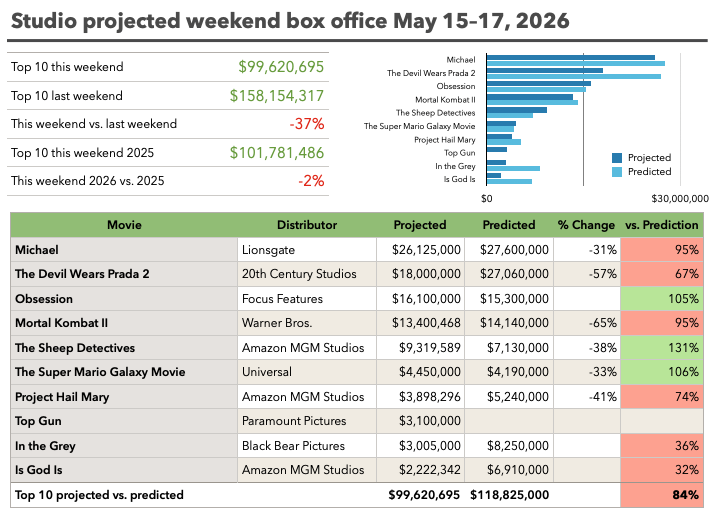This screenshot has height=520, width=720.
Task: Click the $4,450,000 projected value
Action: click(x=429, y=372)
